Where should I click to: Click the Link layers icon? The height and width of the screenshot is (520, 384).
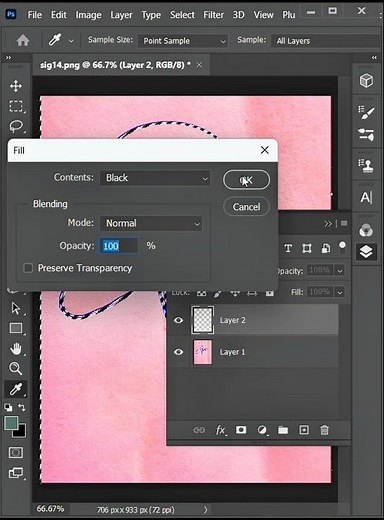[x=199, y=430]
